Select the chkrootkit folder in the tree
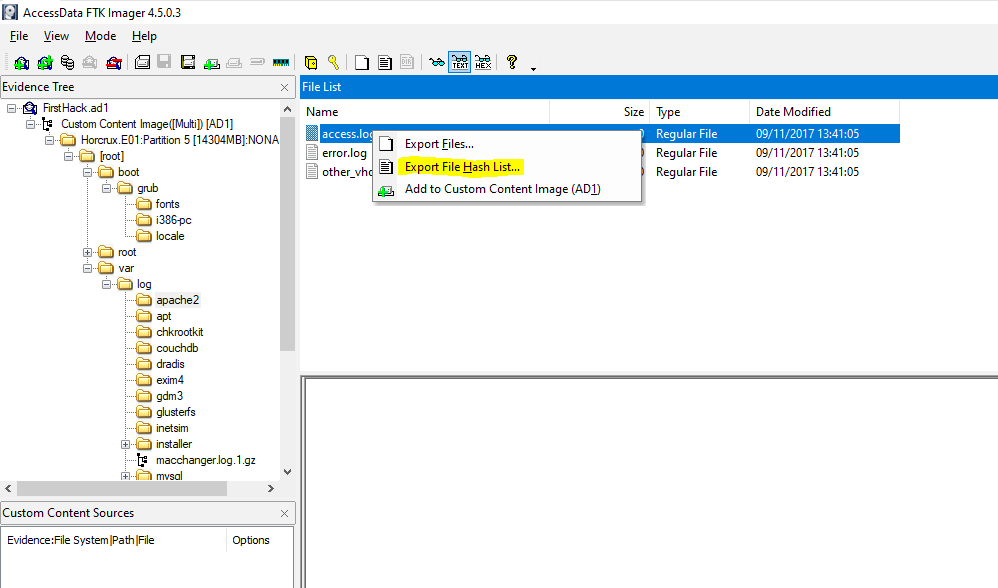 point(179,332)
